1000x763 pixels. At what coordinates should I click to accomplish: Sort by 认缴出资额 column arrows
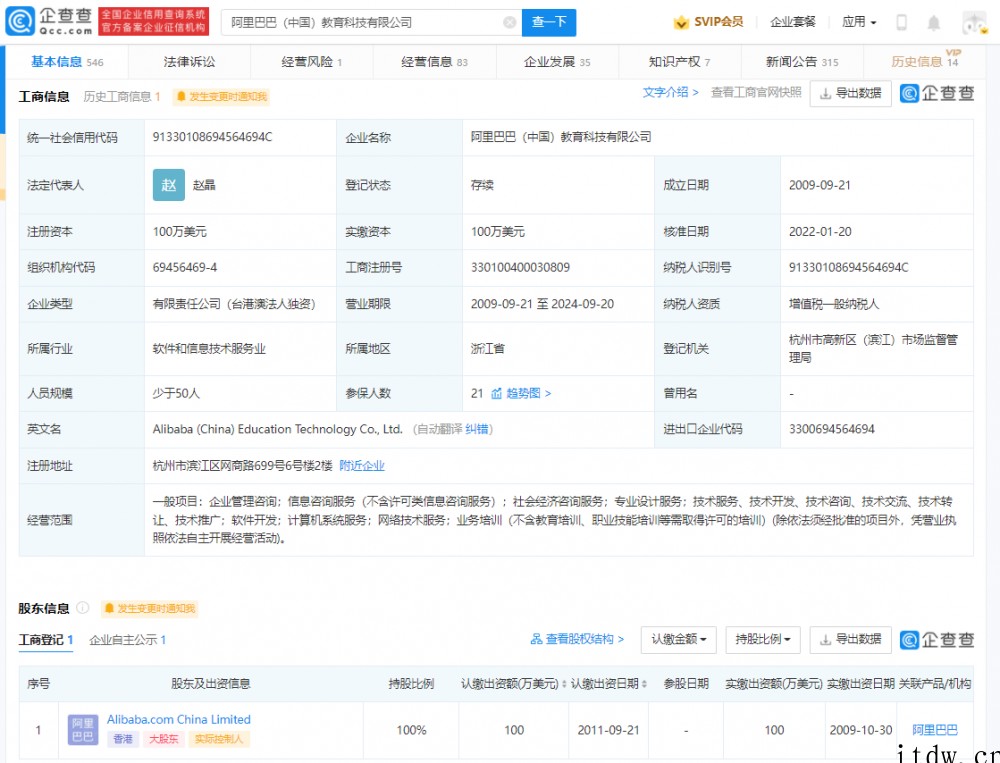click(x=563, y=684)
